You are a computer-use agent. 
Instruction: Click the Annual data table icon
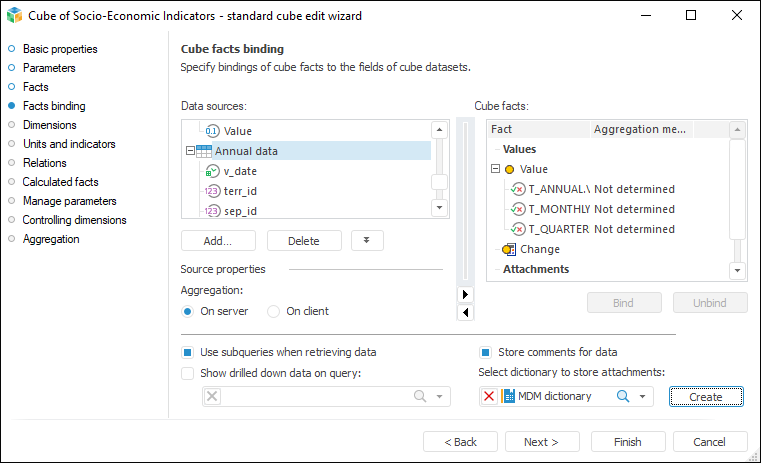pyautogui.click(x=205, y=151)
